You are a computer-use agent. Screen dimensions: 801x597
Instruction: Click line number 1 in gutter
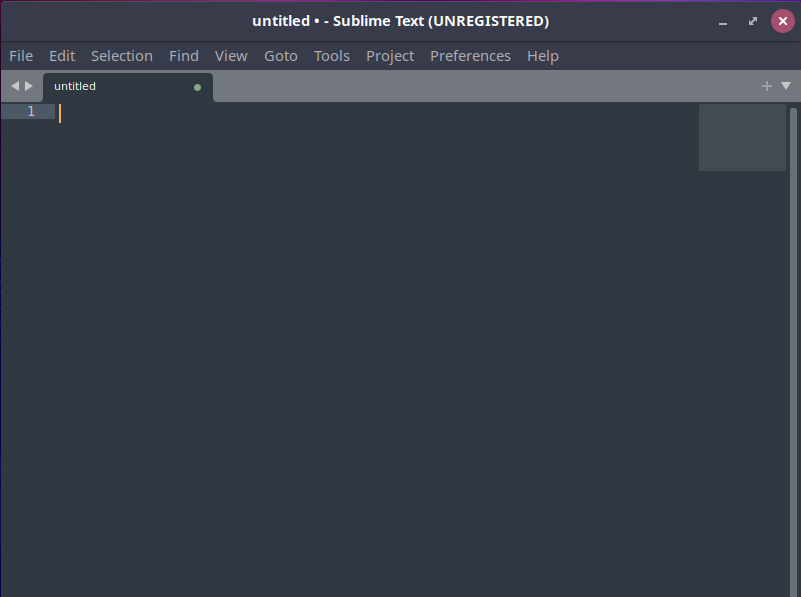(x=31, y=111)
